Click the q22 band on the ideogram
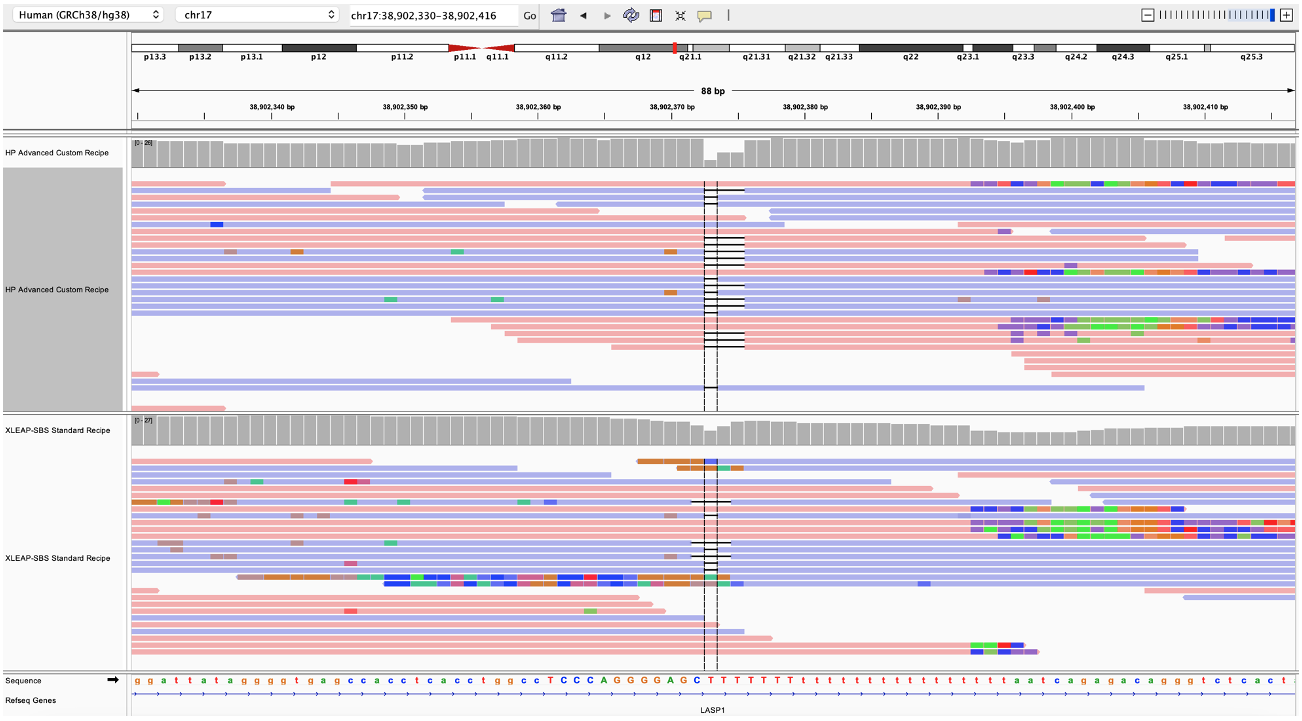Screen dimensions: 1302x721 click(x=910, y=48)
